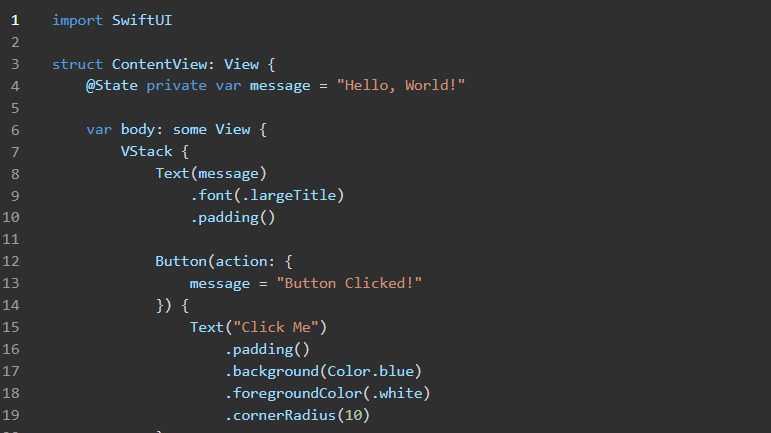Click the @State property wrapper

[112, 86]
